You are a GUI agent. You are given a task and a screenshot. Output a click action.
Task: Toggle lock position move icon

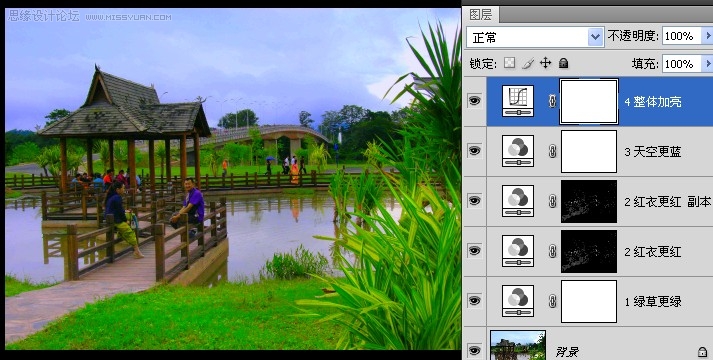pyautogui.click(x=546, y=63)
